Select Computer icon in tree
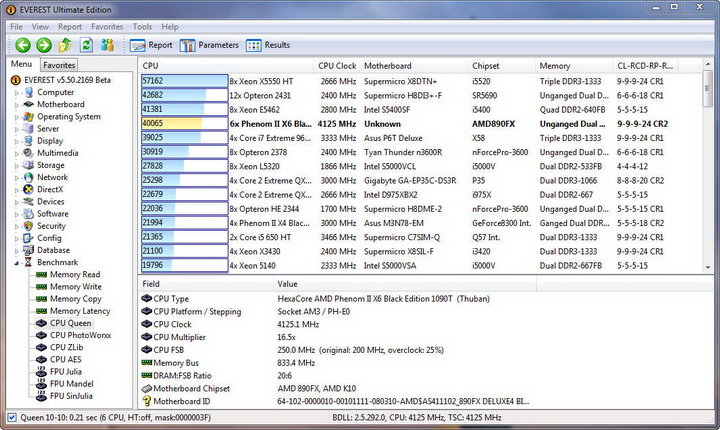This screenshot has height=430, width=720. [x=29, y=92]
